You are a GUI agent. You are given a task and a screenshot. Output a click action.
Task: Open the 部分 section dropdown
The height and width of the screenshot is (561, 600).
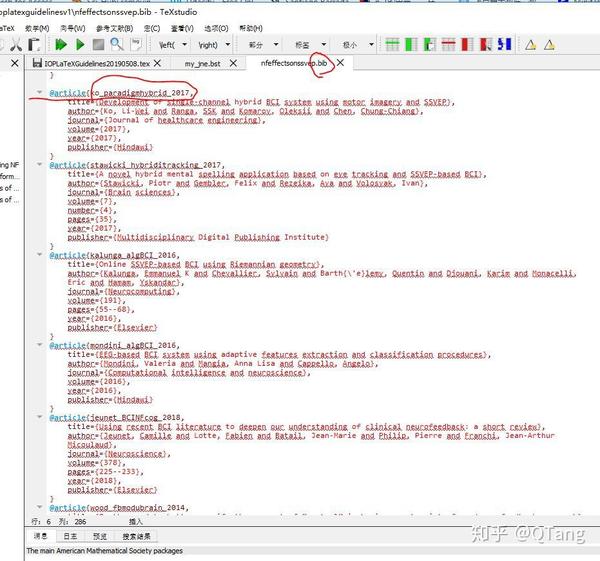pos(276,45)
